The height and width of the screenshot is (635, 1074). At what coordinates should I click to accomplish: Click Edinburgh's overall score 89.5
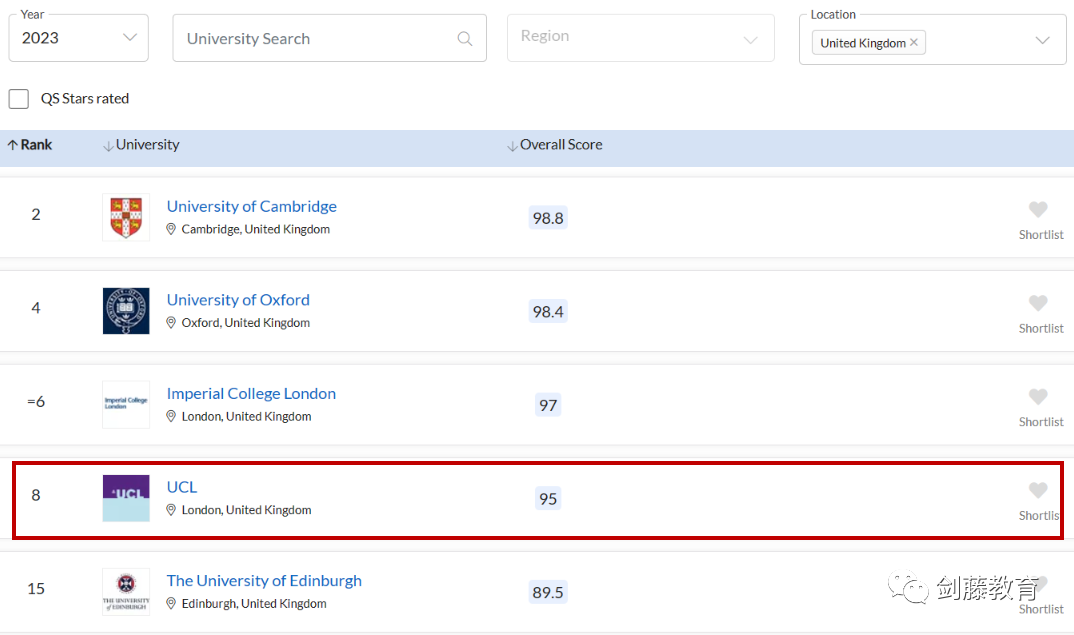coord(548,593)
